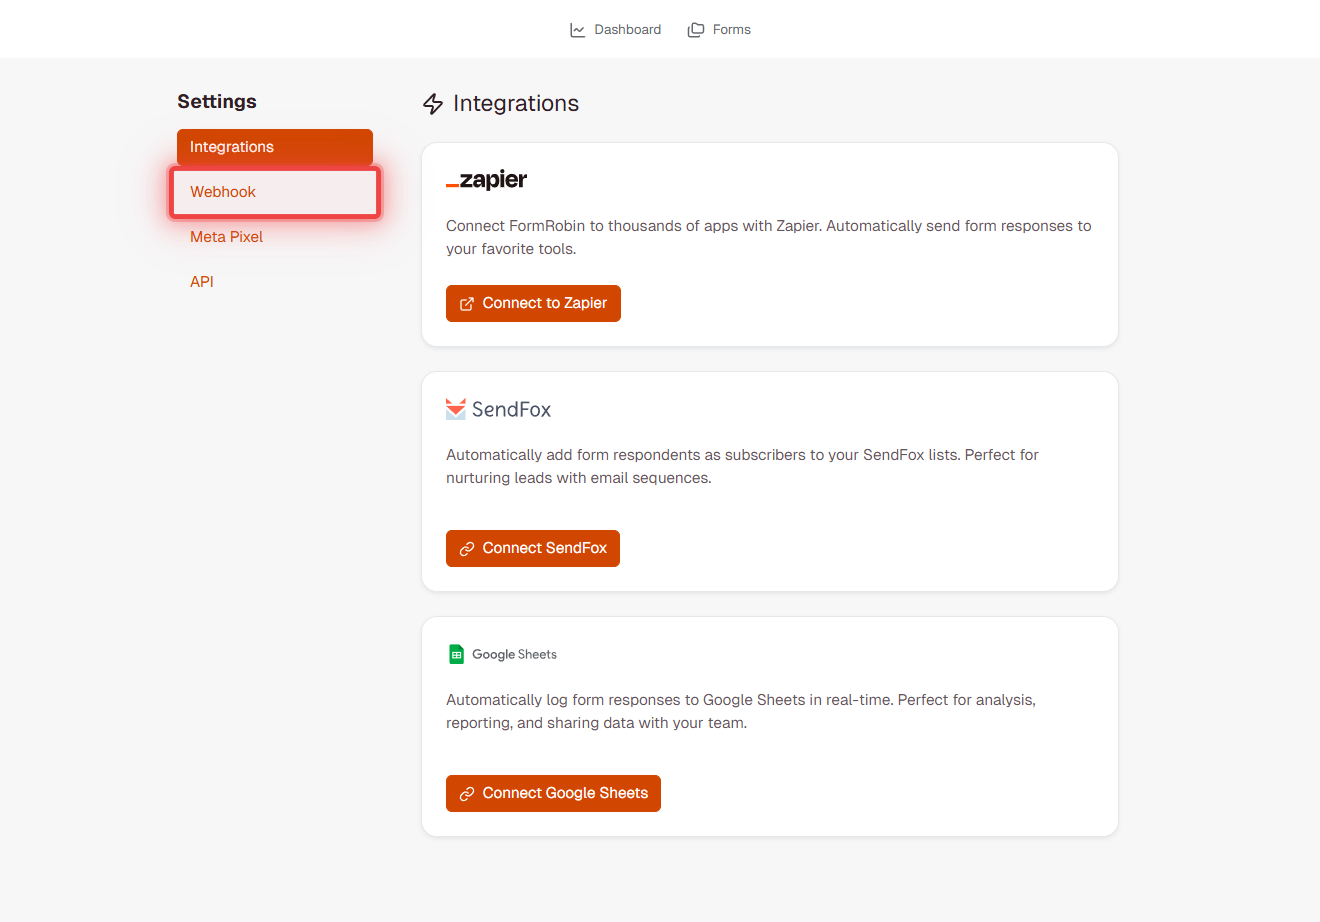Select the Zapier logo

tap(486, 179)
